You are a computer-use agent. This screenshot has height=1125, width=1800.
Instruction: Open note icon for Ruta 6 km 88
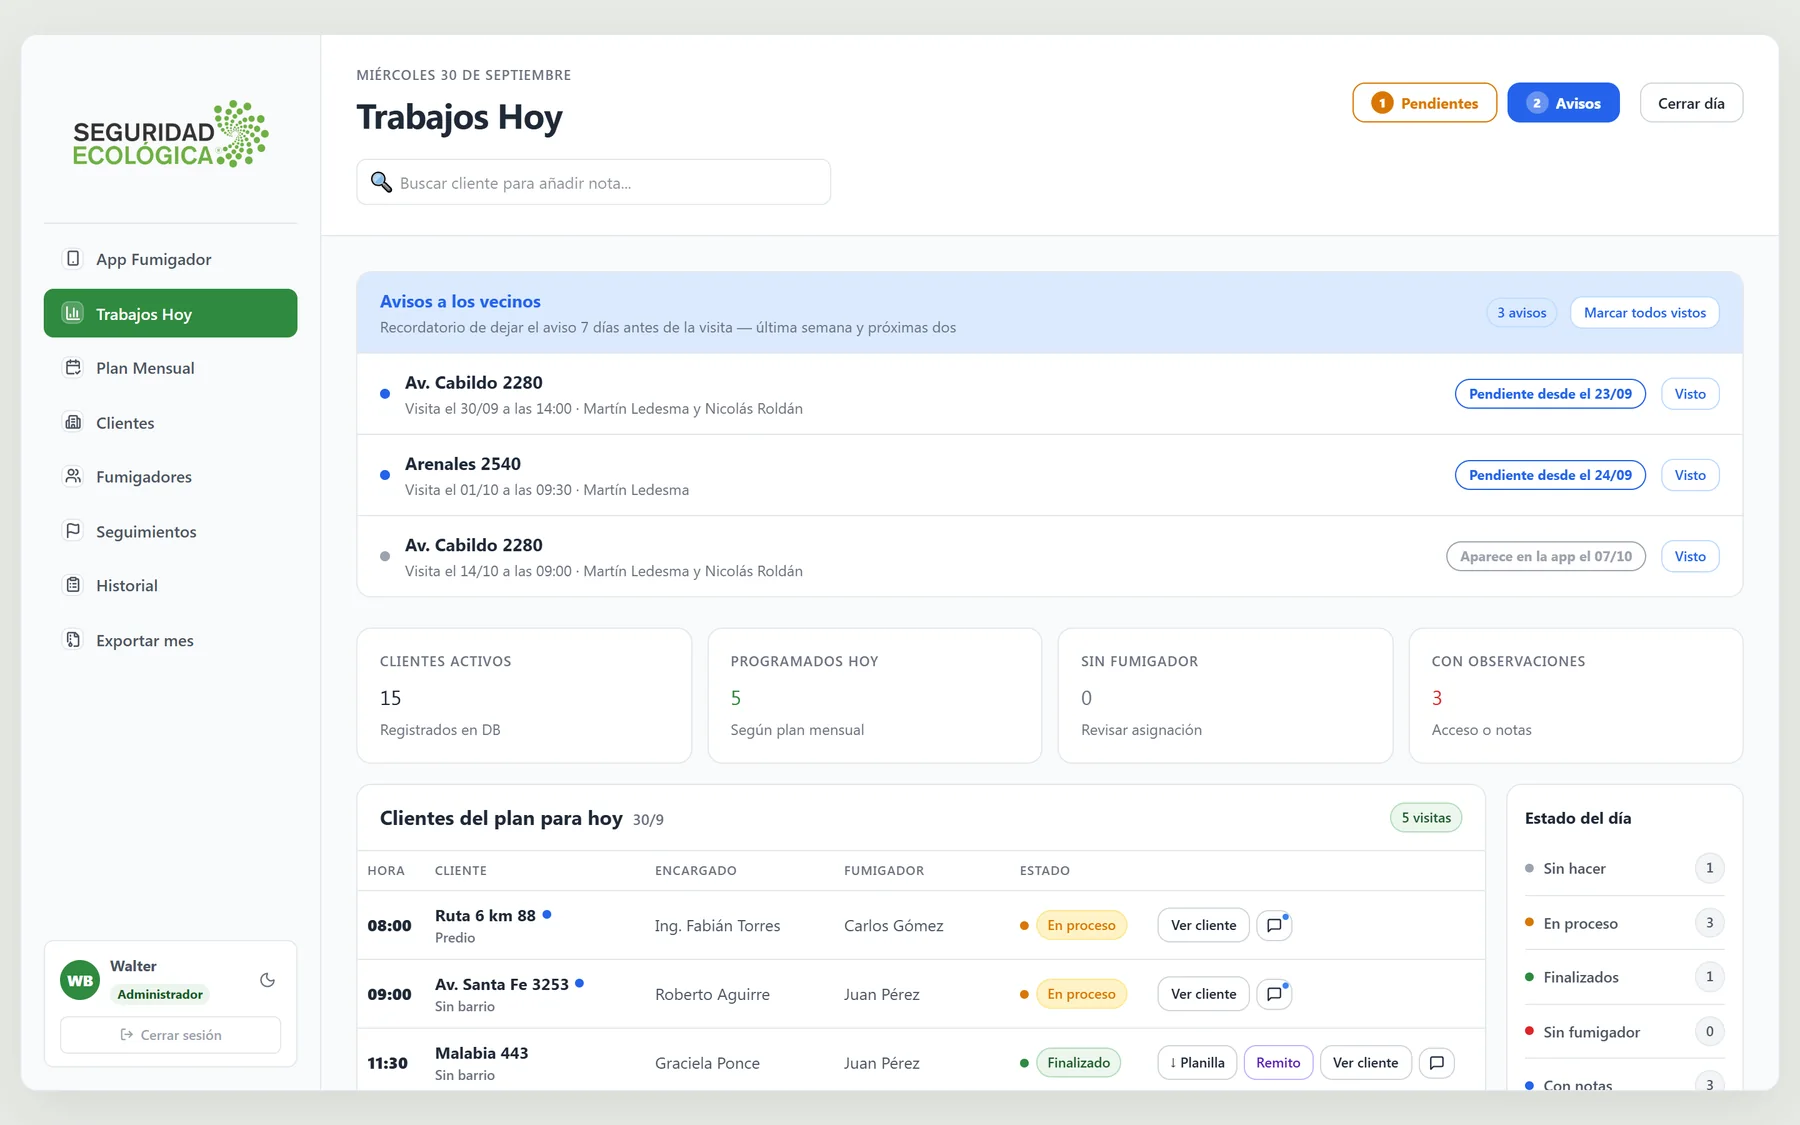click(x=1274, y=925)
